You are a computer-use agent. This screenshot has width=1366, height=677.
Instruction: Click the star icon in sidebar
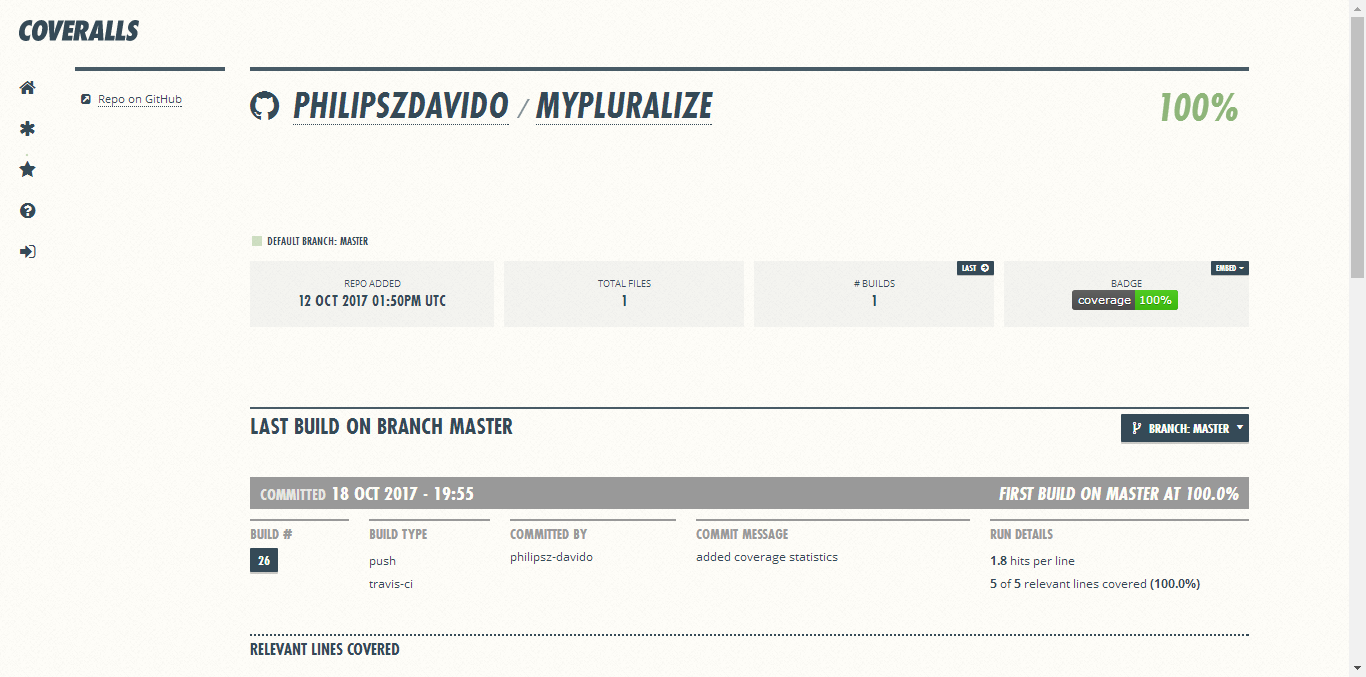pyautogui.click(x=28, y=170)
